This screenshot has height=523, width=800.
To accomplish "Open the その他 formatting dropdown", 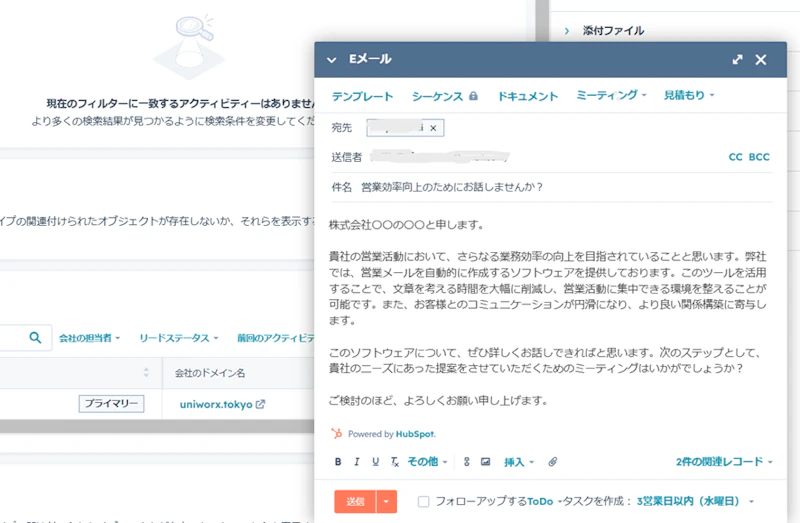I will click(x=427, y=462).
